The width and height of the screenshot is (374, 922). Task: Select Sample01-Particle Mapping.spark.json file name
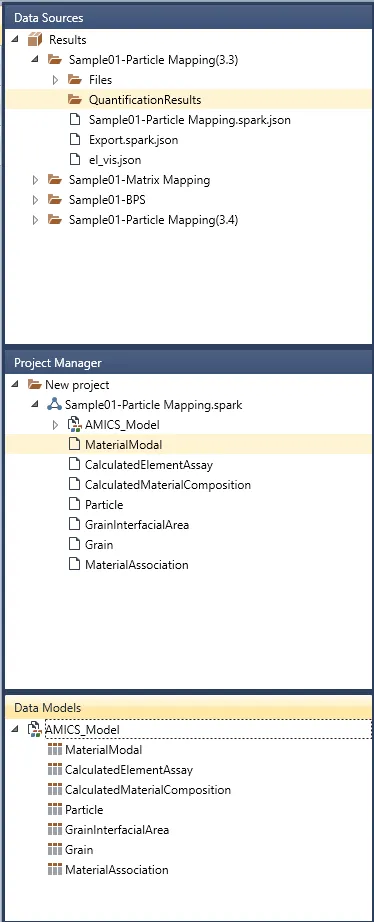pos(190,120)
